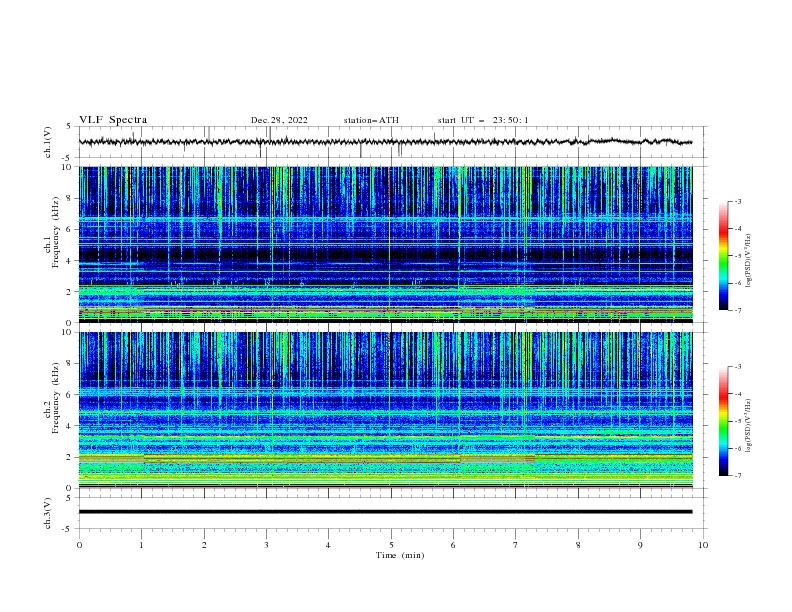Click the "5" tick on ch.3(V) axis
This screenshot has width=792, height=612.
tap(69, 498)
